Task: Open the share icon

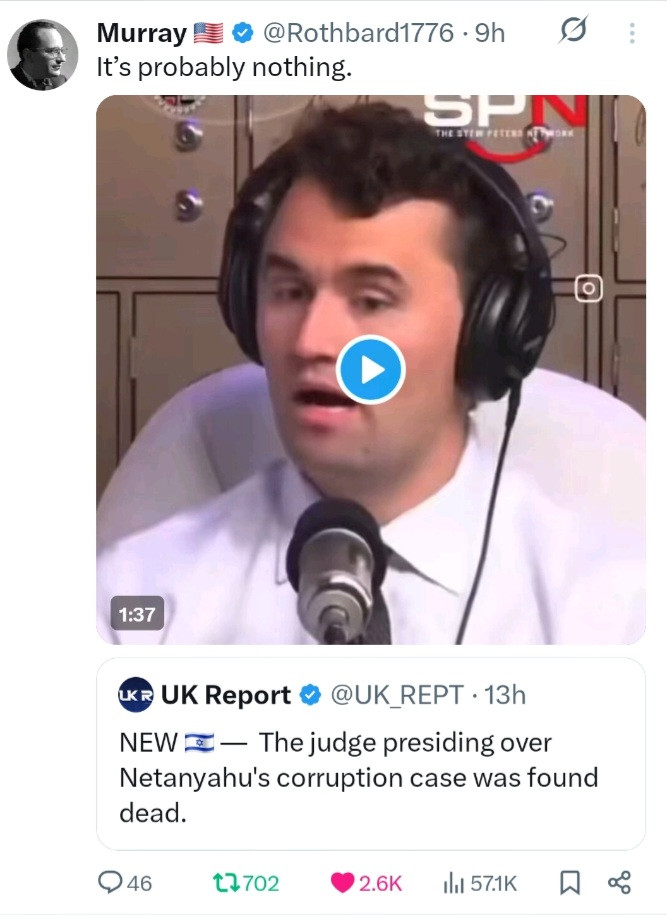Action: click(x=619, y=882)
